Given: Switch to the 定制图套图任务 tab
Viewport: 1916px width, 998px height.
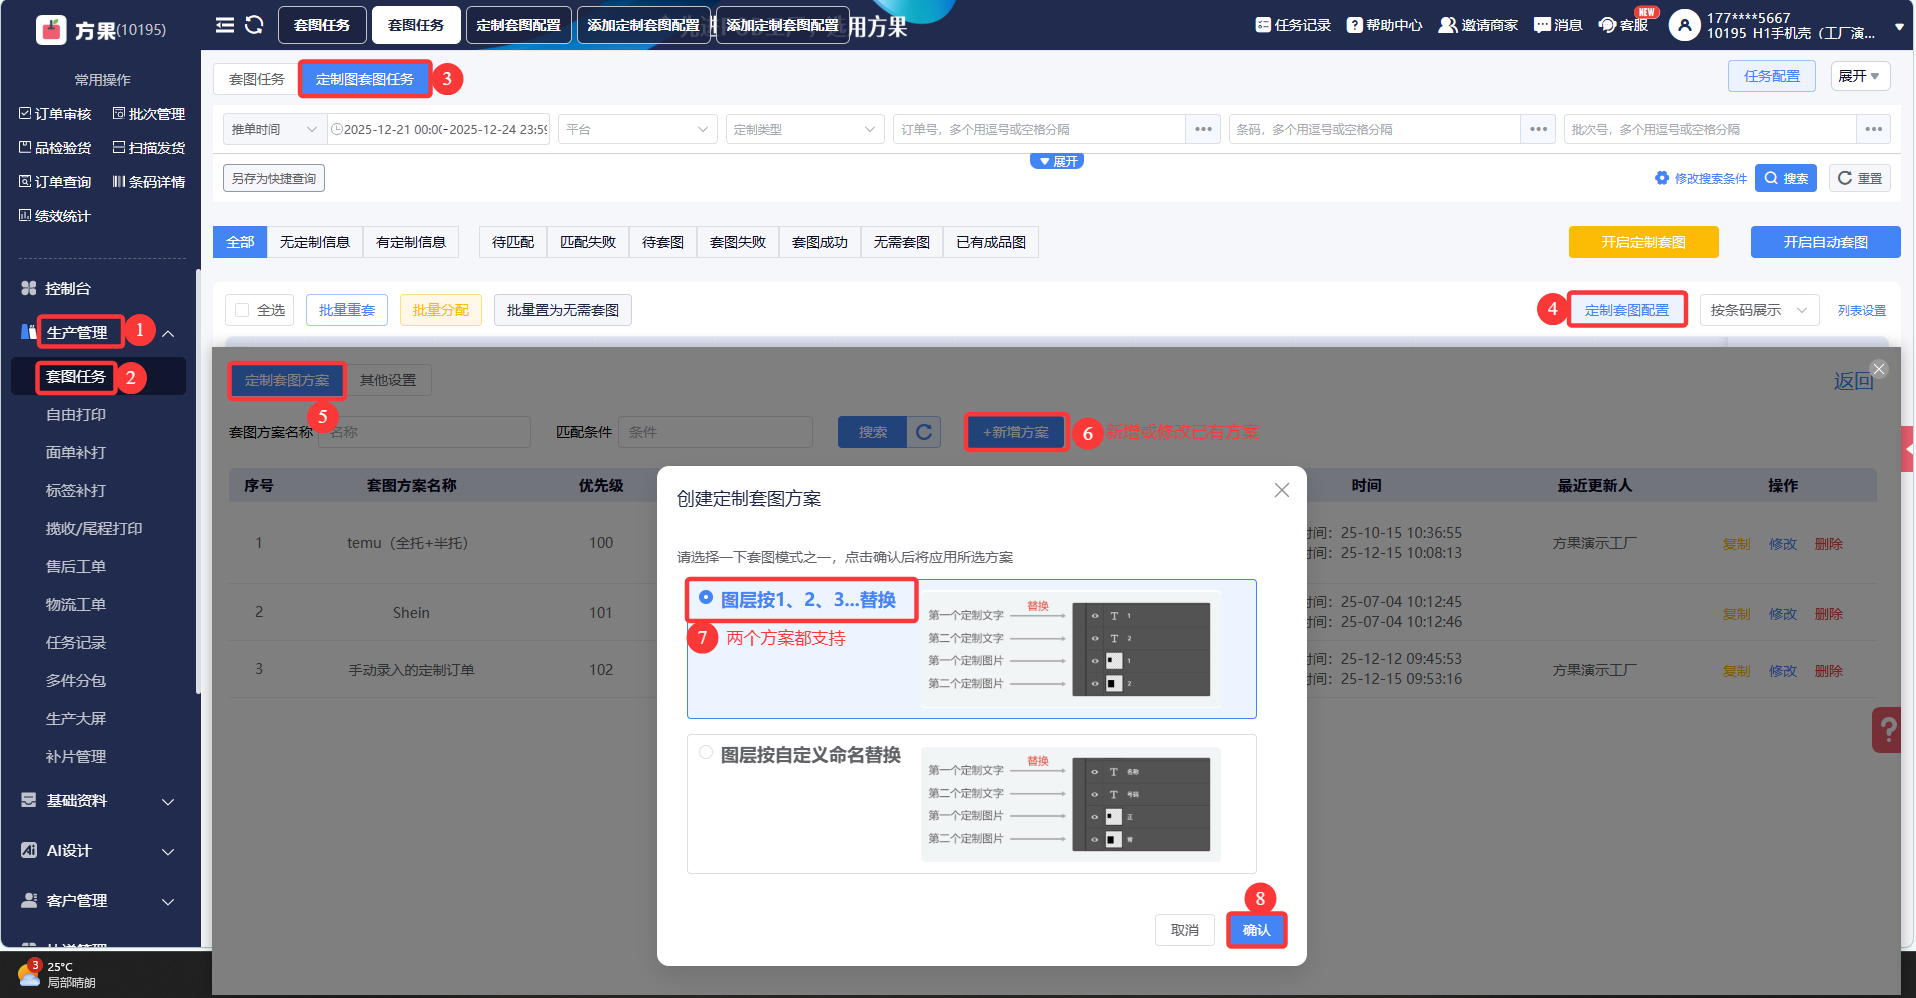Looking at the screenshot, I should click(364, 79).
